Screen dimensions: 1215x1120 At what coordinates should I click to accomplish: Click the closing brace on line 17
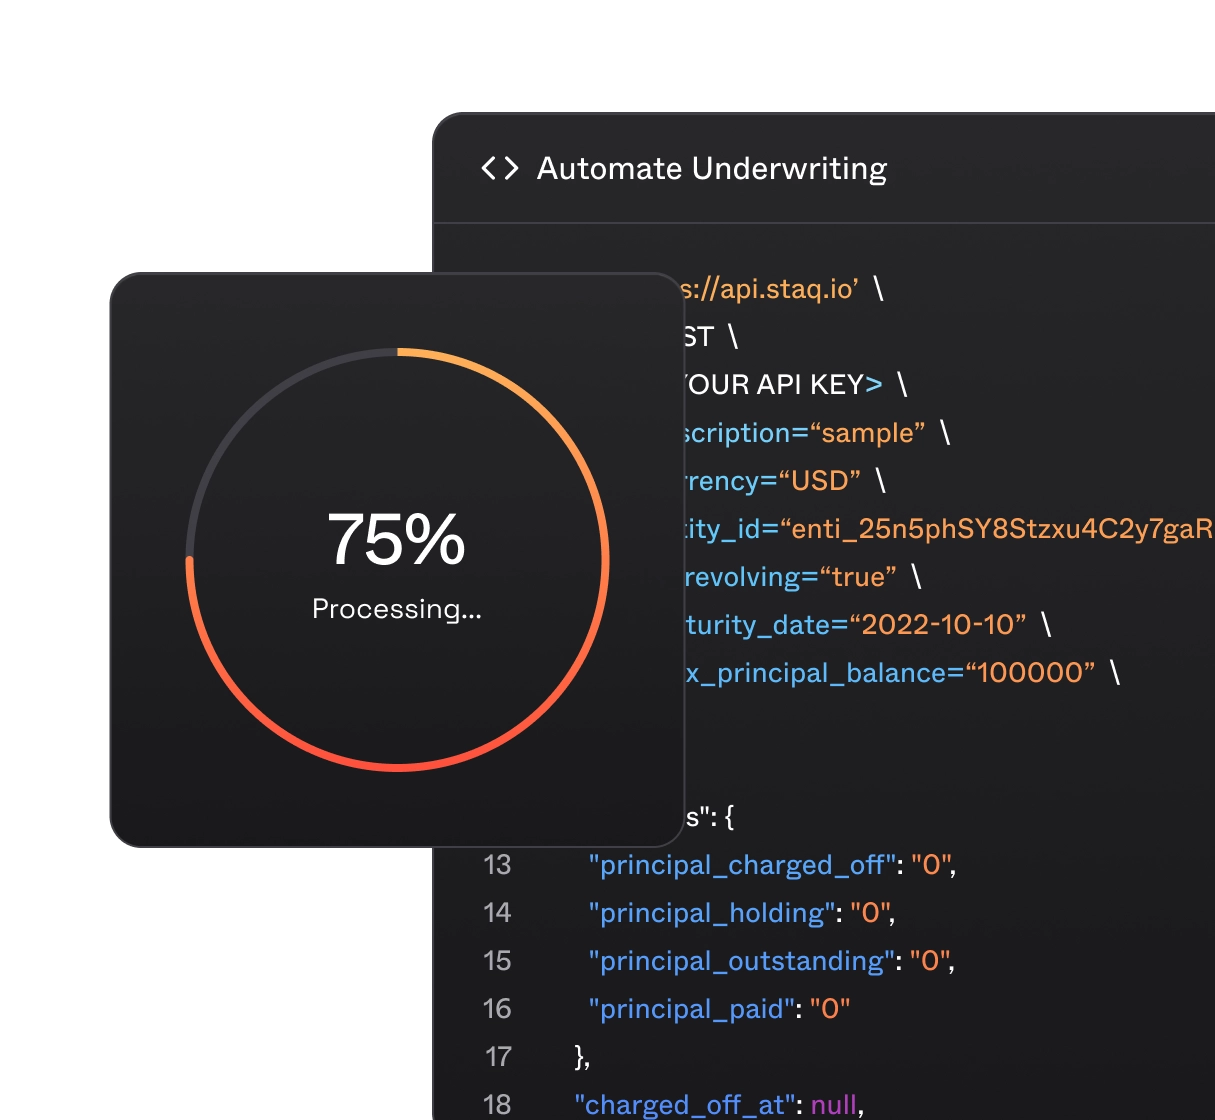pos(582,1057)
